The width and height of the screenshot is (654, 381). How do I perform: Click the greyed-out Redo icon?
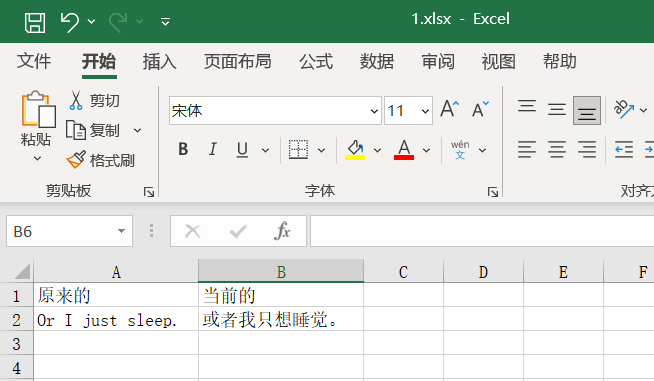pos(118,22)
